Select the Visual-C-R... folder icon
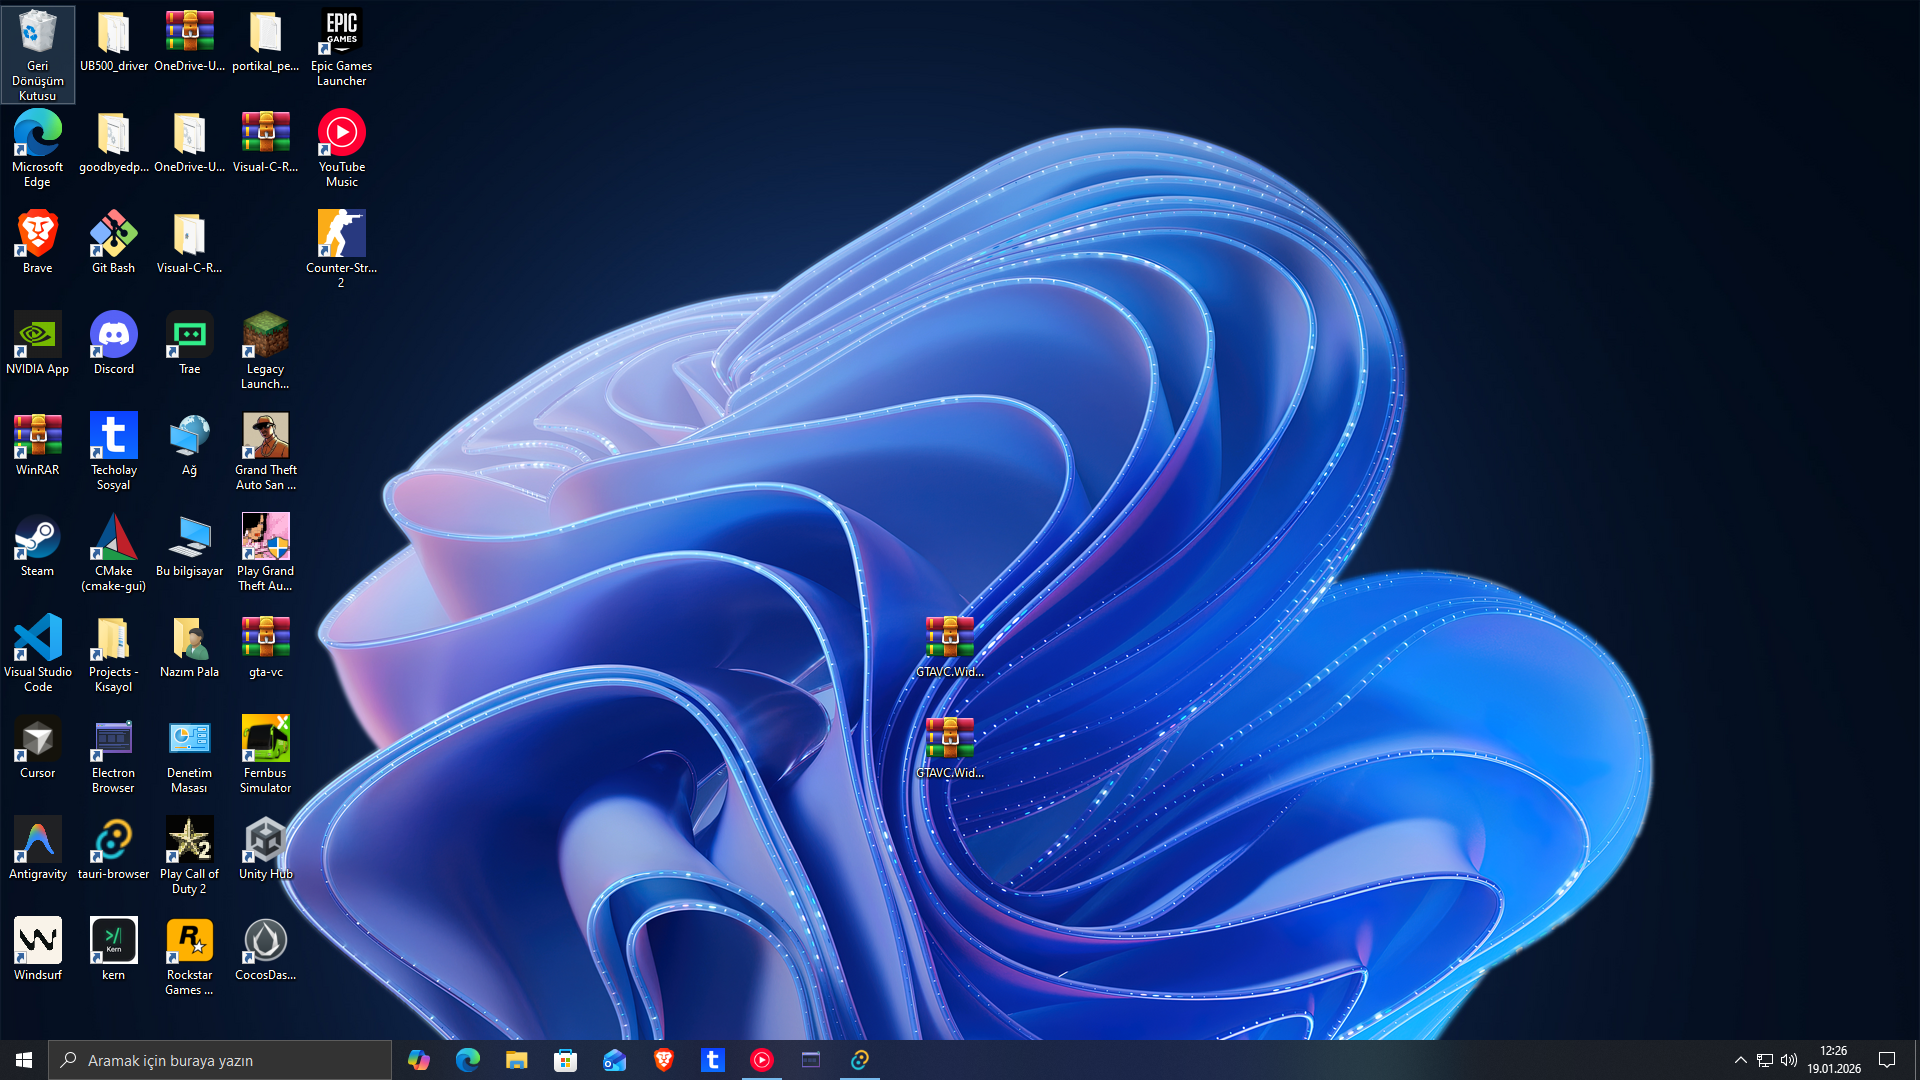1920x1080 pixels. (x=189, y=242)
